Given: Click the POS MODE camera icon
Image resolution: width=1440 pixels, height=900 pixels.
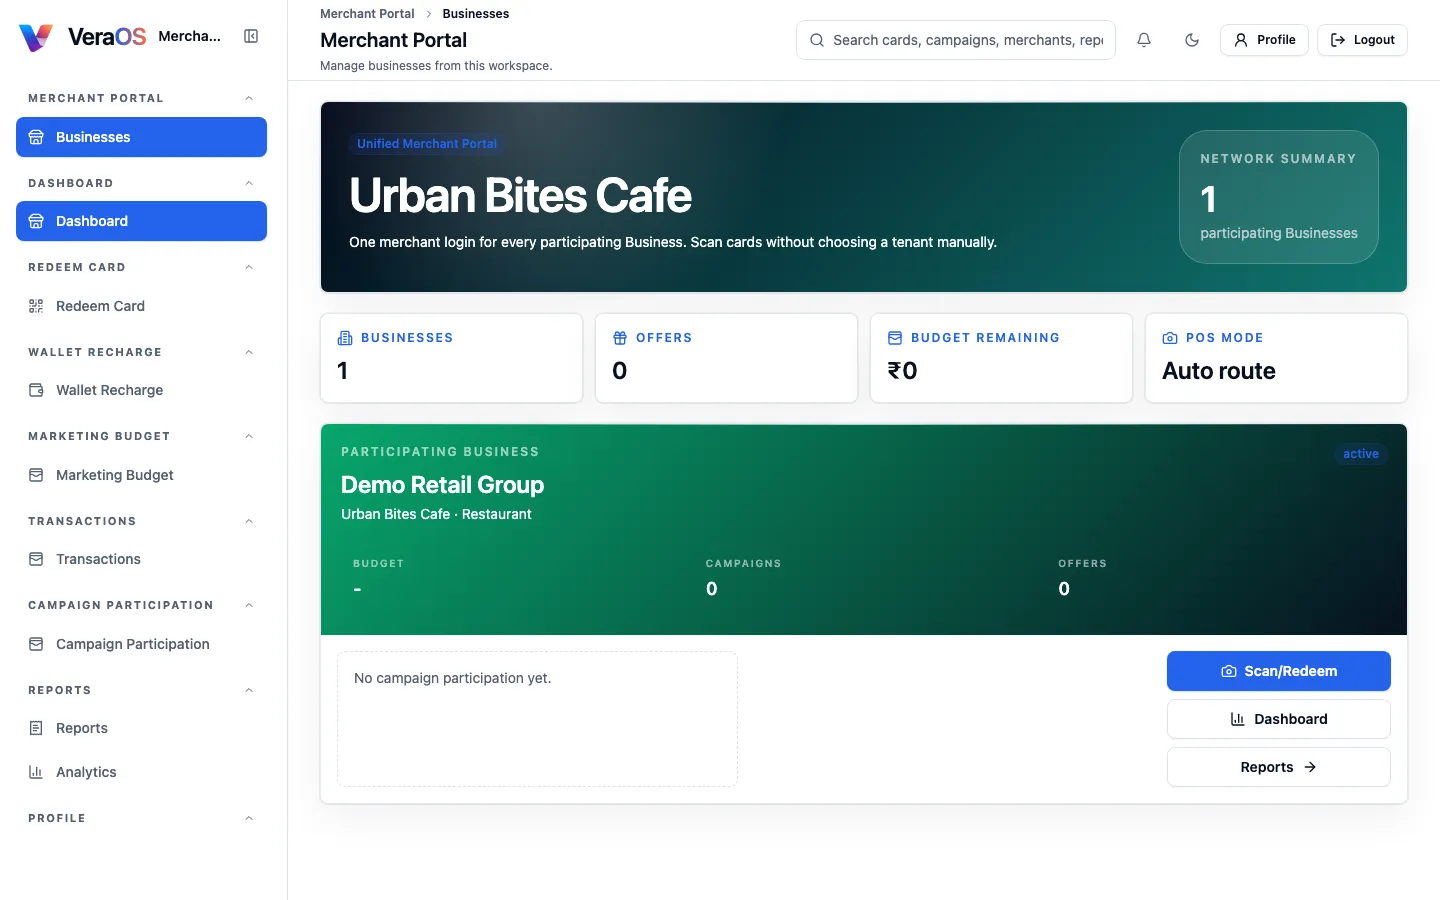Looking at the screenshot, I should click(1170, 338).
